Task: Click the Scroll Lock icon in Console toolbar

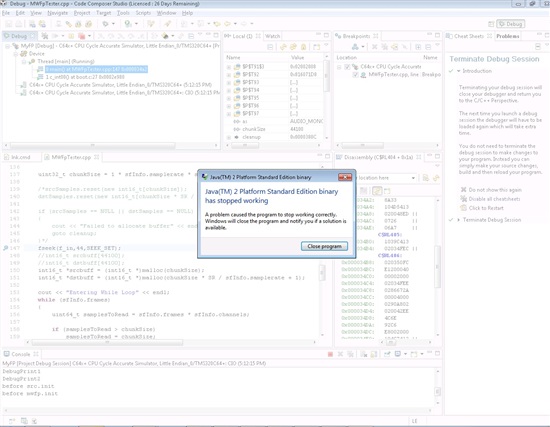Action: [x=374, y=354]
